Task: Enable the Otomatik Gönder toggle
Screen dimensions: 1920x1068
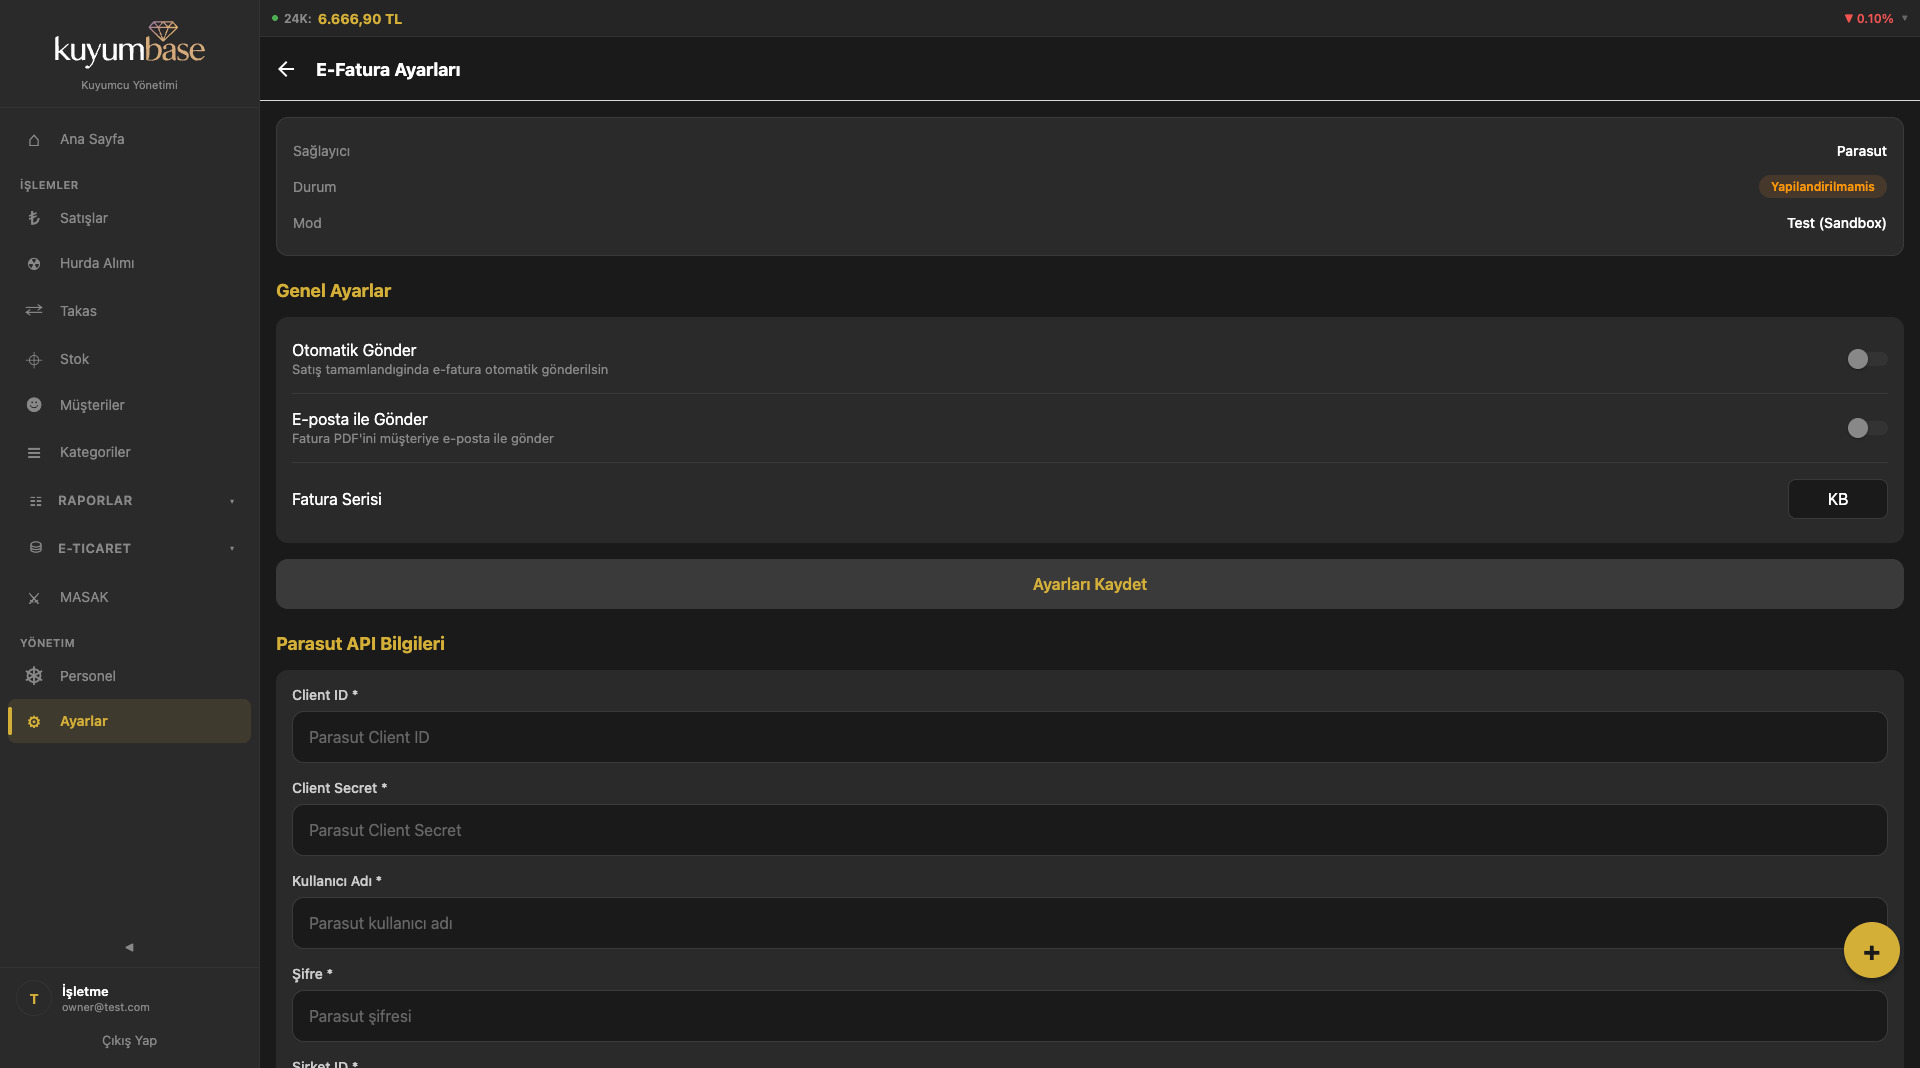Action: [1867, 359]
